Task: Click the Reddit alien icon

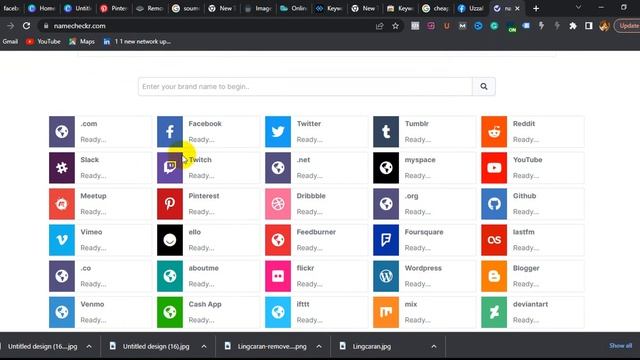Action: (x=494, y=131)
